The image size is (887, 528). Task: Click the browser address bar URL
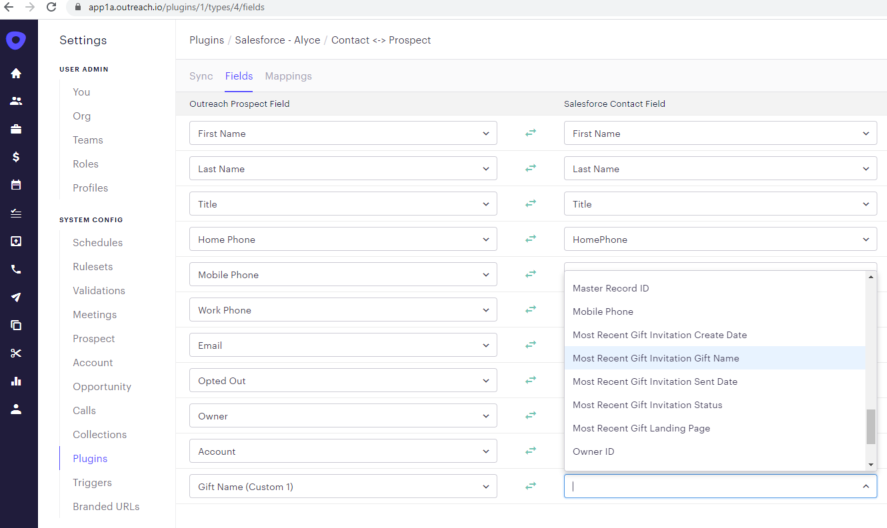[176, 7]
